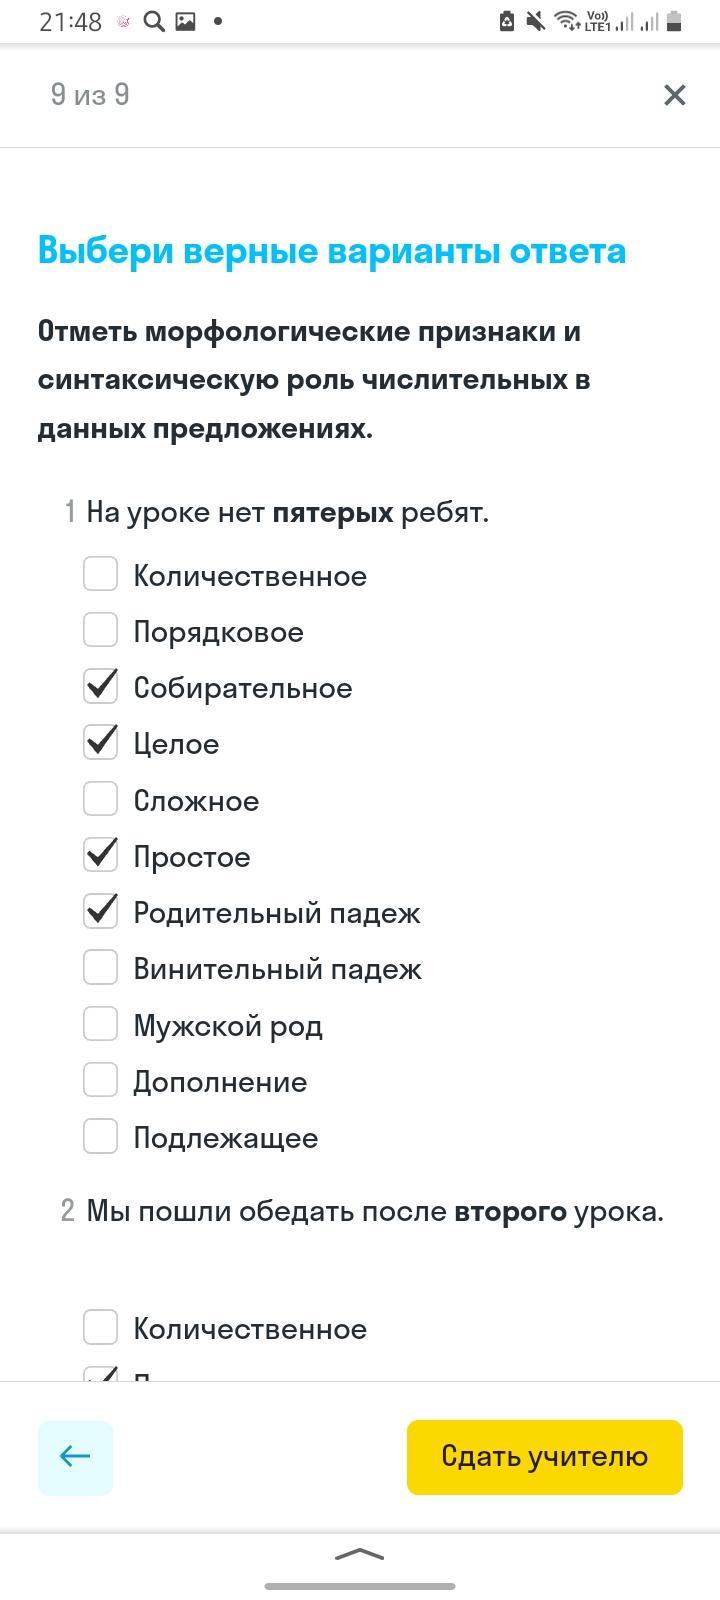Tap the home gesture bar
The image size is (720, 1600).
(360, 1586)
